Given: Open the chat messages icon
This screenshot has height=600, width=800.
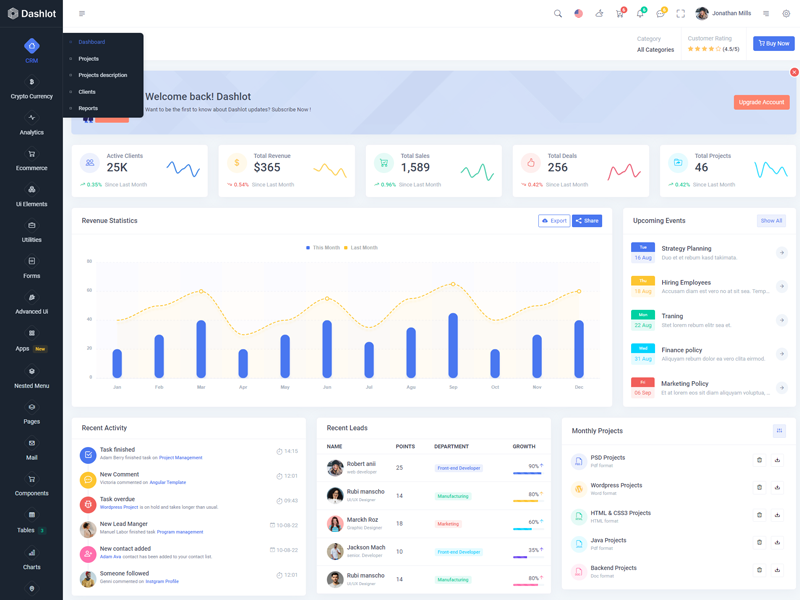Looking at the screenshot, I should (x=660, y=14).
